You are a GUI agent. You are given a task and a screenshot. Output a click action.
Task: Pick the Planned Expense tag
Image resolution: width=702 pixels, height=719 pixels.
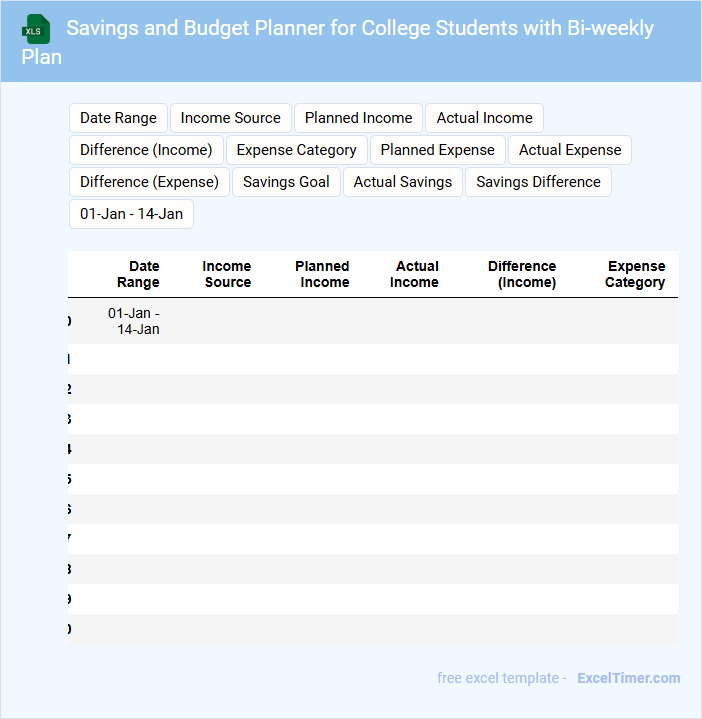[437, 150]
